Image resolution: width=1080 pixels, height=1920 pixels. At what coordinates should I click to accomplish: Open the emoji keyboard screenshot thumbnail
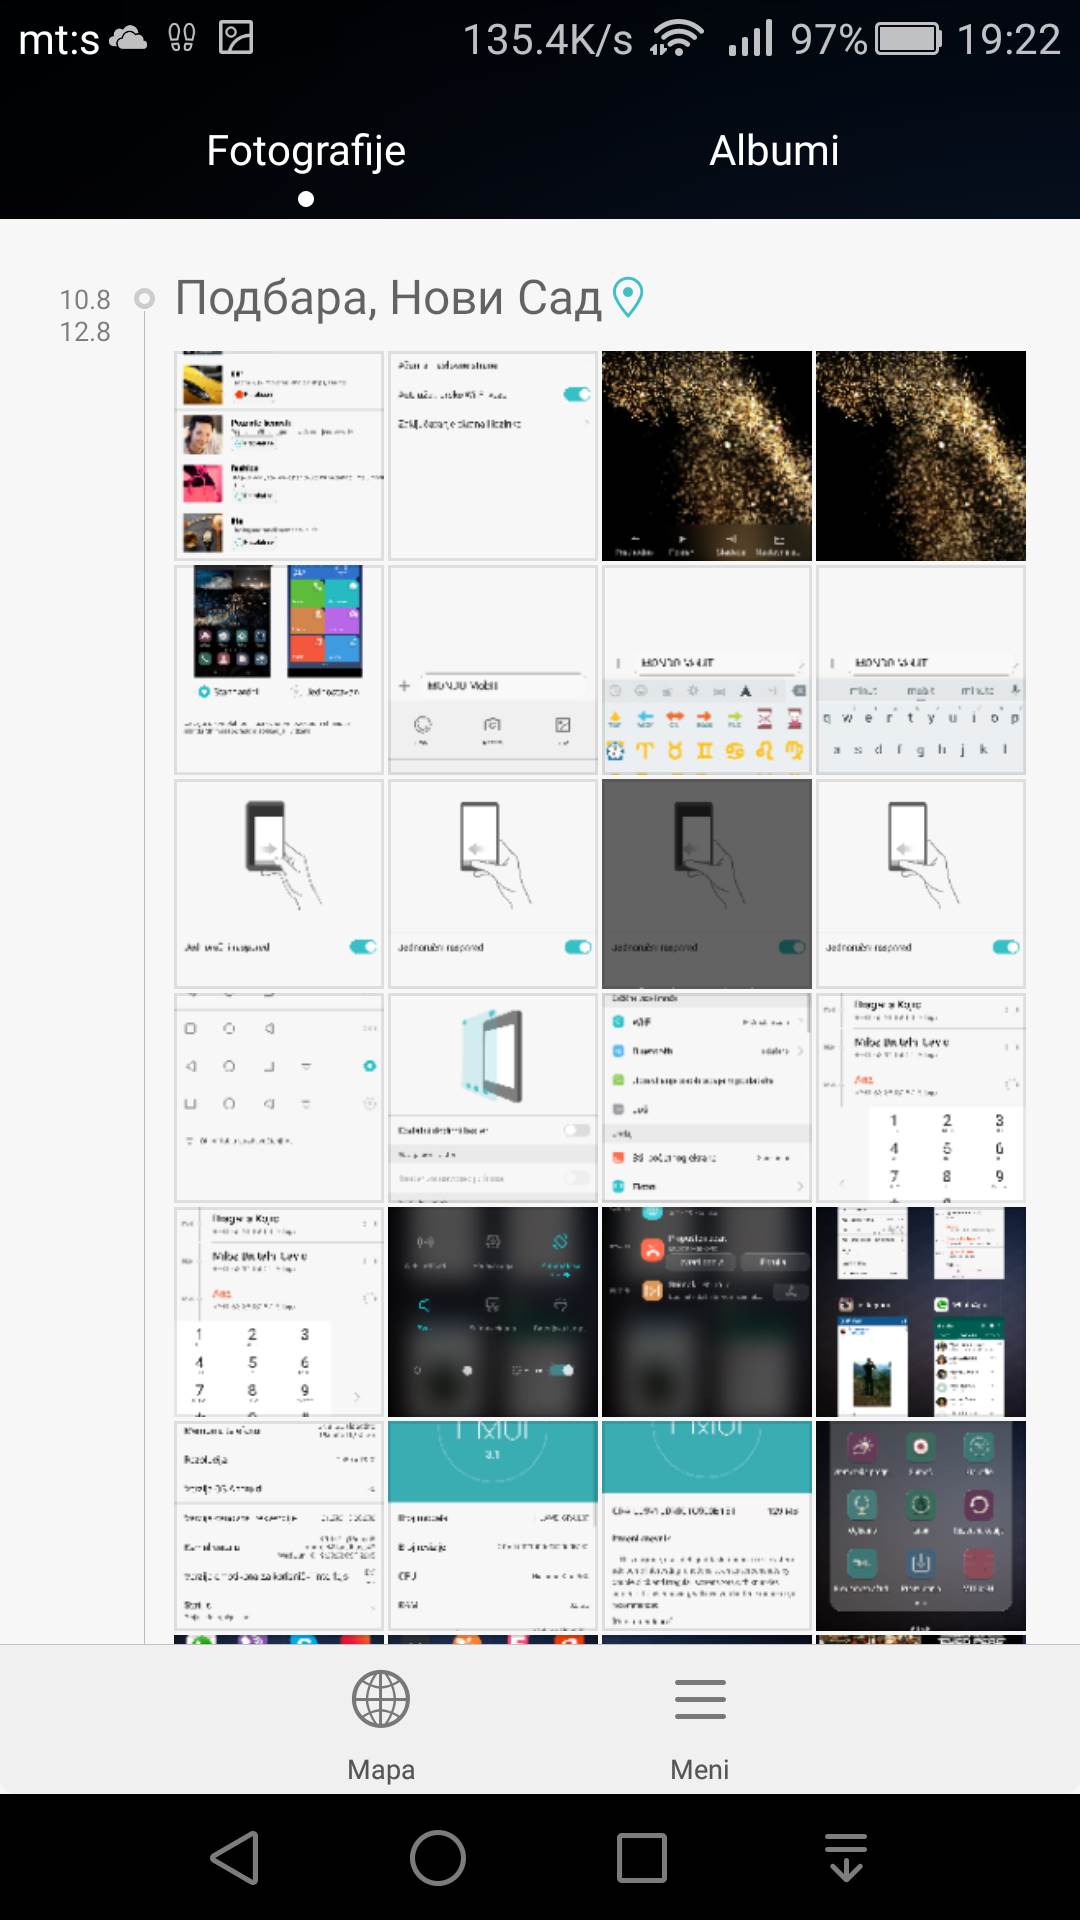(x=707, y=670)
